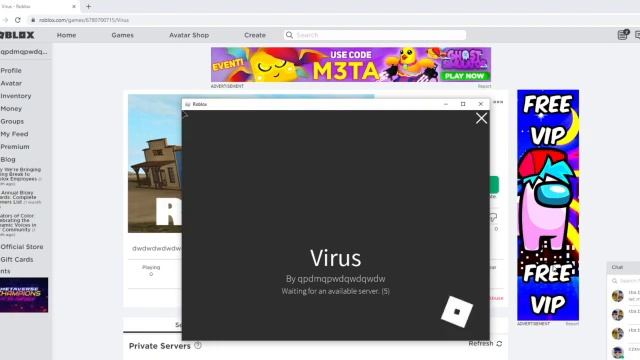Focus the chat search field
The width and height of the screenshot is (640, 360).
pos(626,281)
